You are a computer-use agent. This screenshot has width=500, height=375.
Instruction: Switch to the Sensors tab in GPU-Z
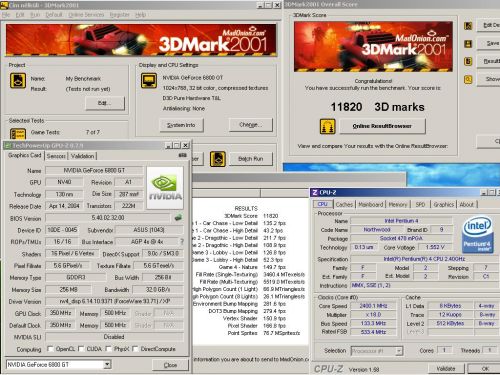click(x=56, y=156)
